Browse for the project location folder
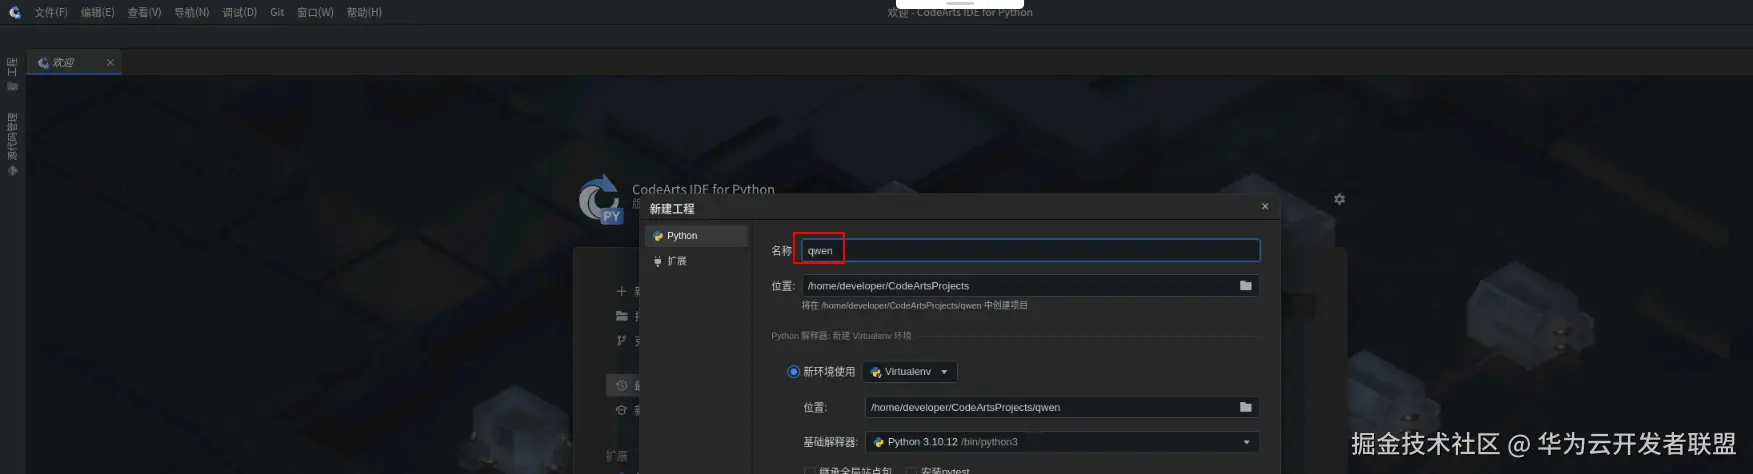The image size is (1753, 474). (x=1246, y=285)
